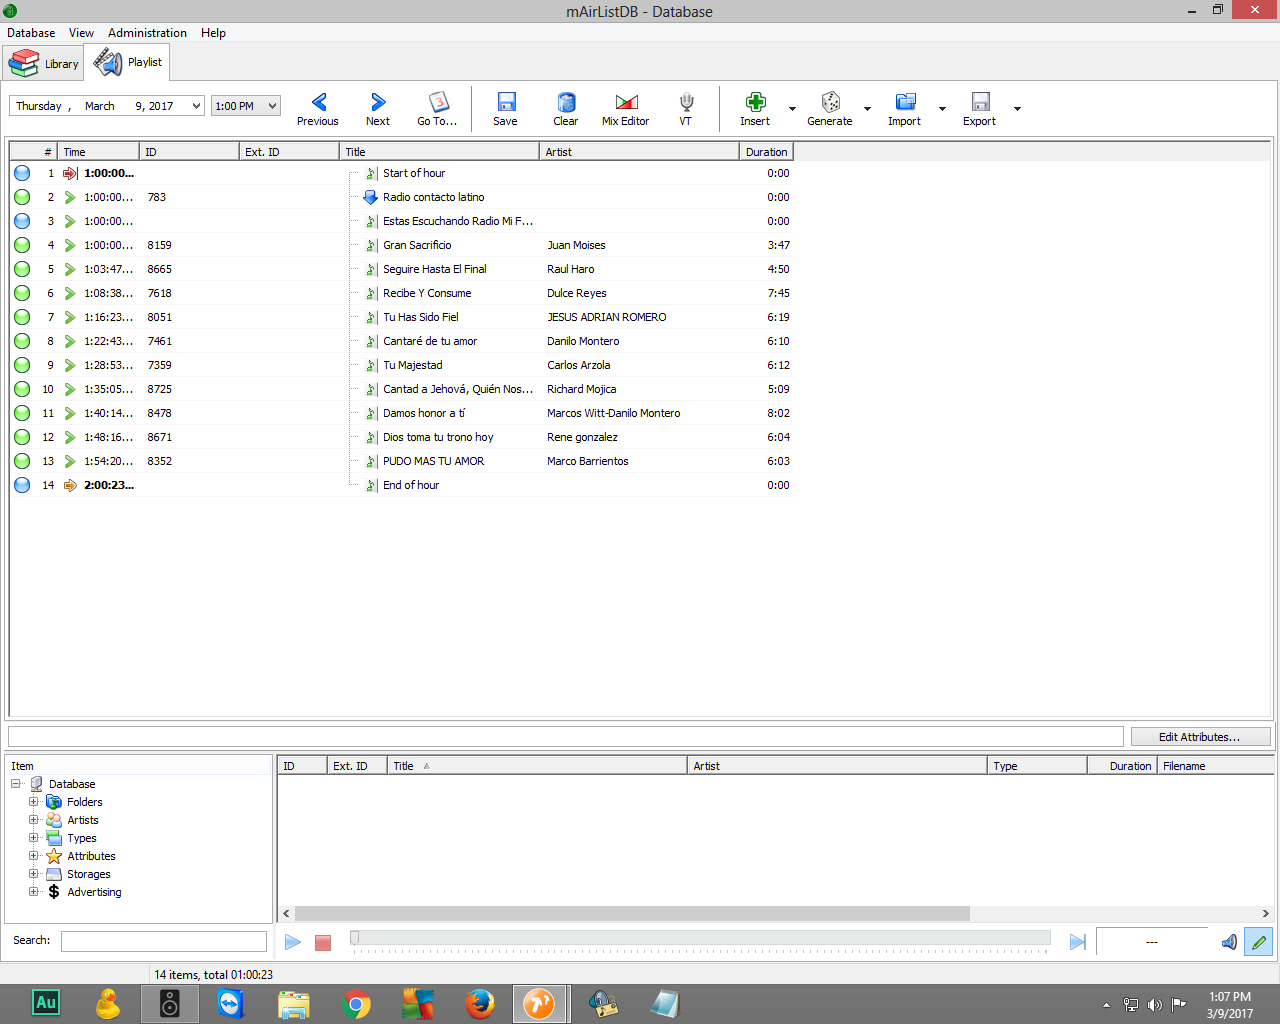Open the Export dropdown arrow
The height and width of the screenshot is (1024, 1280).
[1017, 109]
